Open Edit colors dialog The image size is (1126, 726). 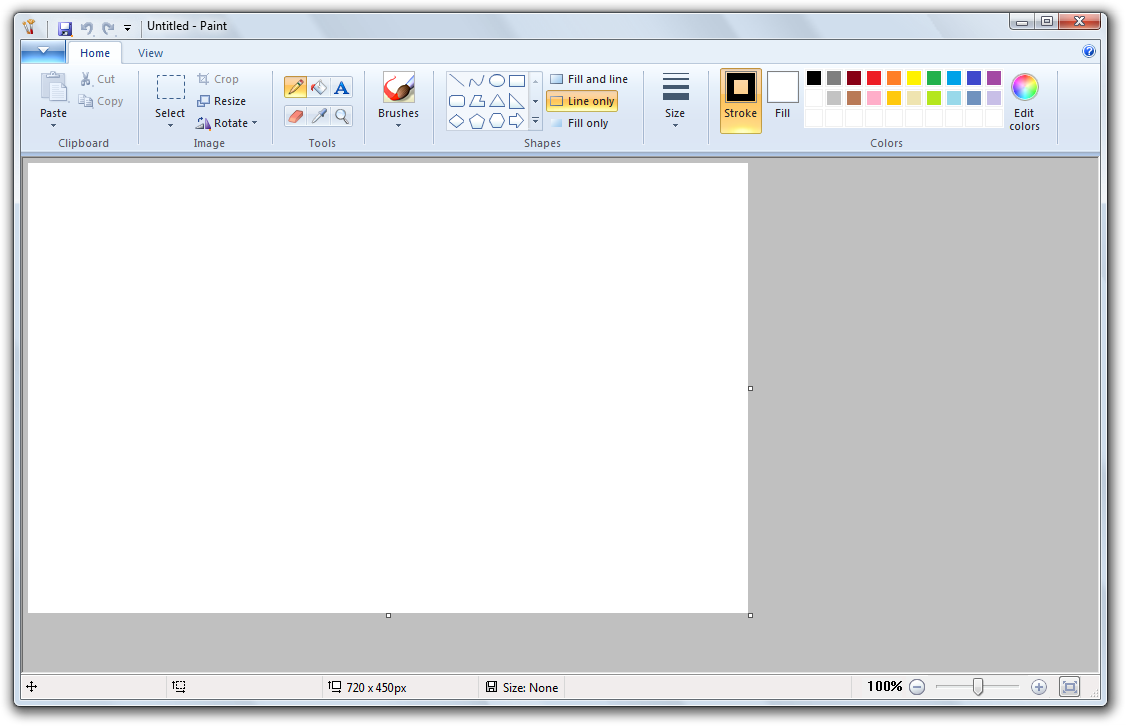[x=1024, y=102]
